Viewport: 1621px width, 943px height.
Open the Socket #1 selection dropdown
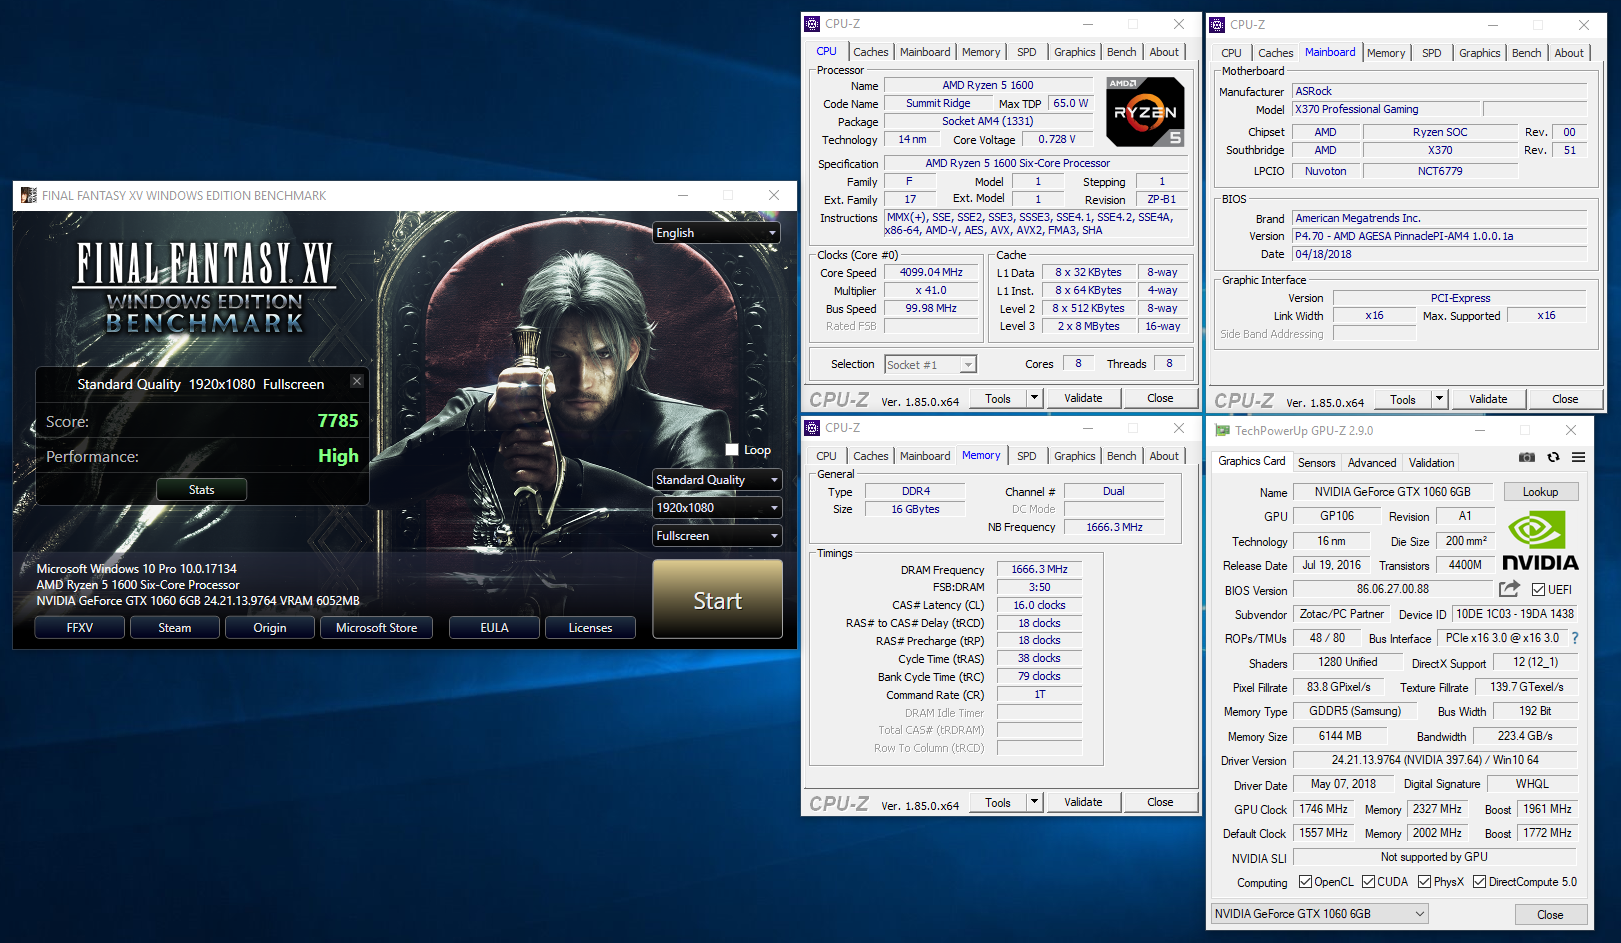click(x=930, y=365)
